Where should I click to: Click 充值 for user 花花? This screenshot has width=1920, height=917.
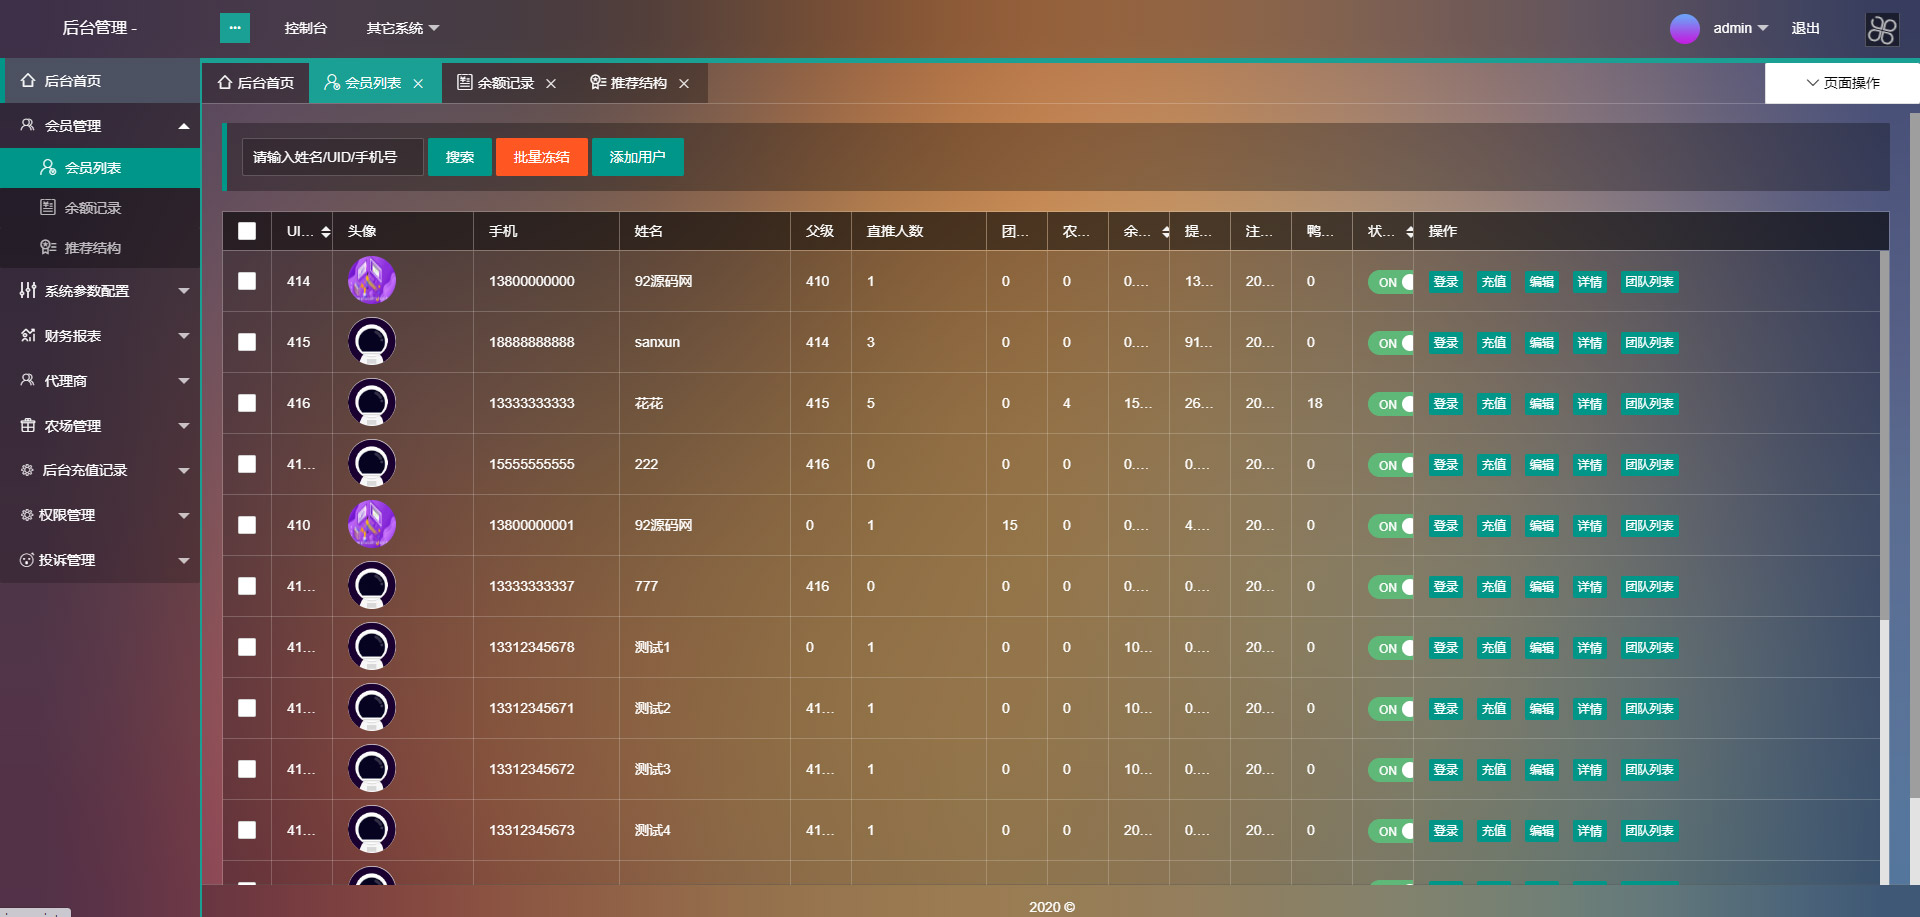click(x=1494, y=404)
